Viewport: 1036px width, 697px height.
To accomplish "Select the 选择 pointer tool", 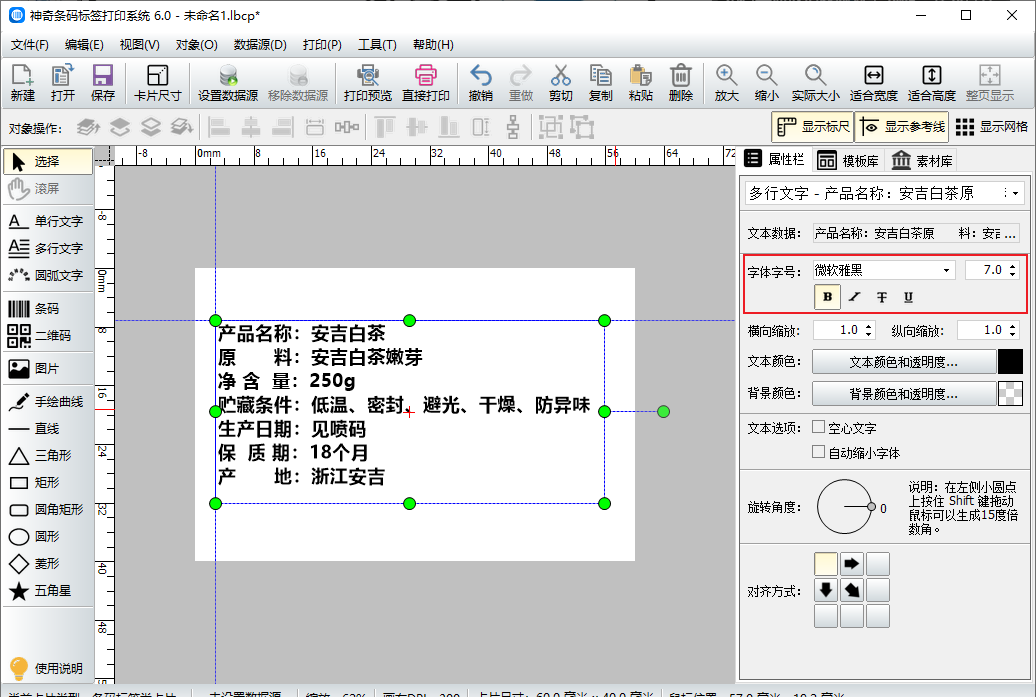I will click(48, 161).
